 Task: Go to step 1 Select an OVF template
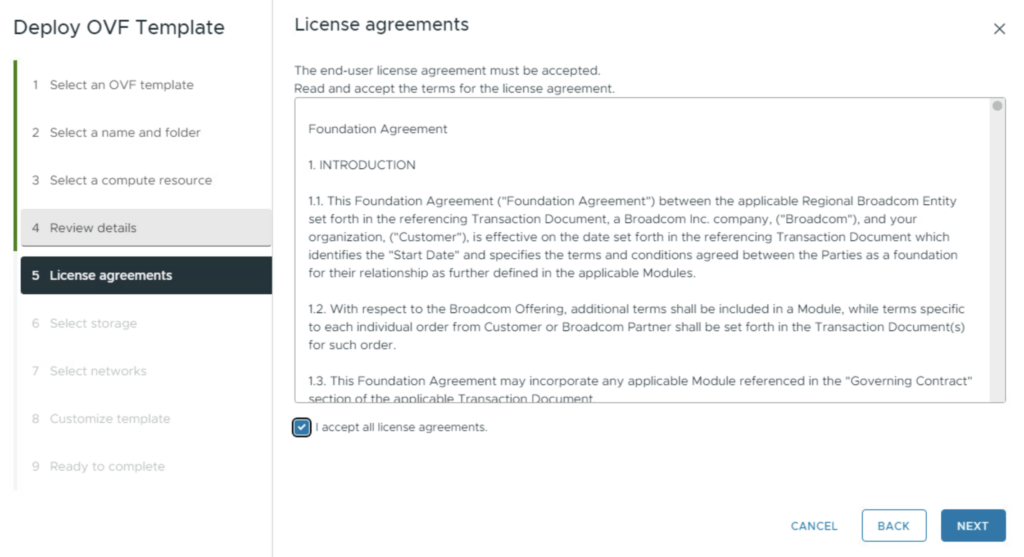tap(121, 85)
